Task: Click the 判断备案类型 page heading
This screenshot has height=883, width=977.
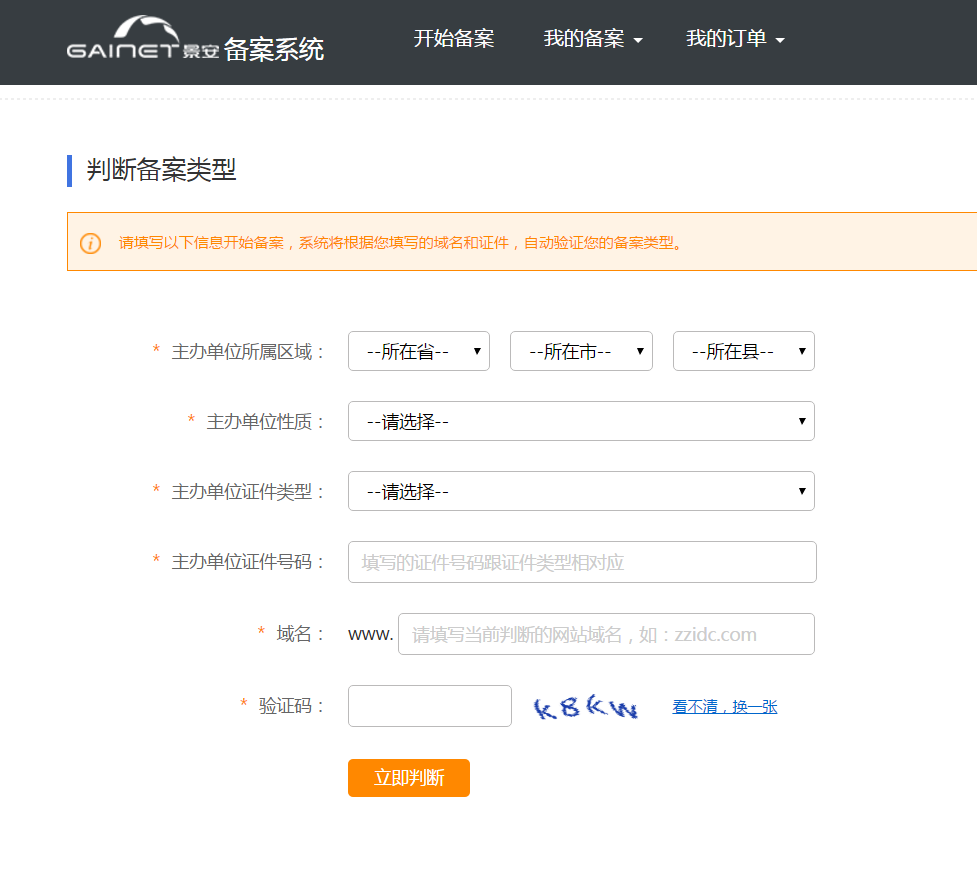Action: 161,171
